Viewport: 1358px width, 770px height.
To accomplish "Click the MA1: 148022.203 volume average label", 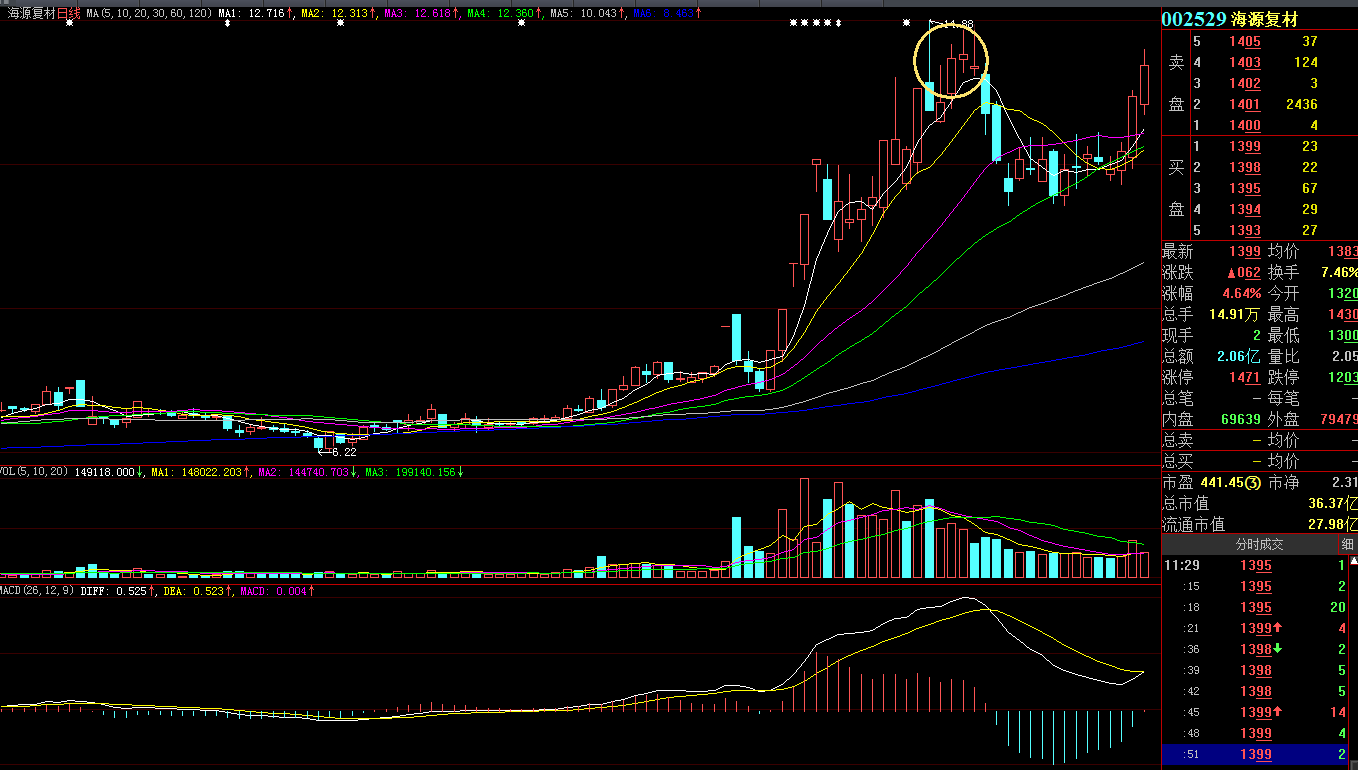I will (199, 471).
